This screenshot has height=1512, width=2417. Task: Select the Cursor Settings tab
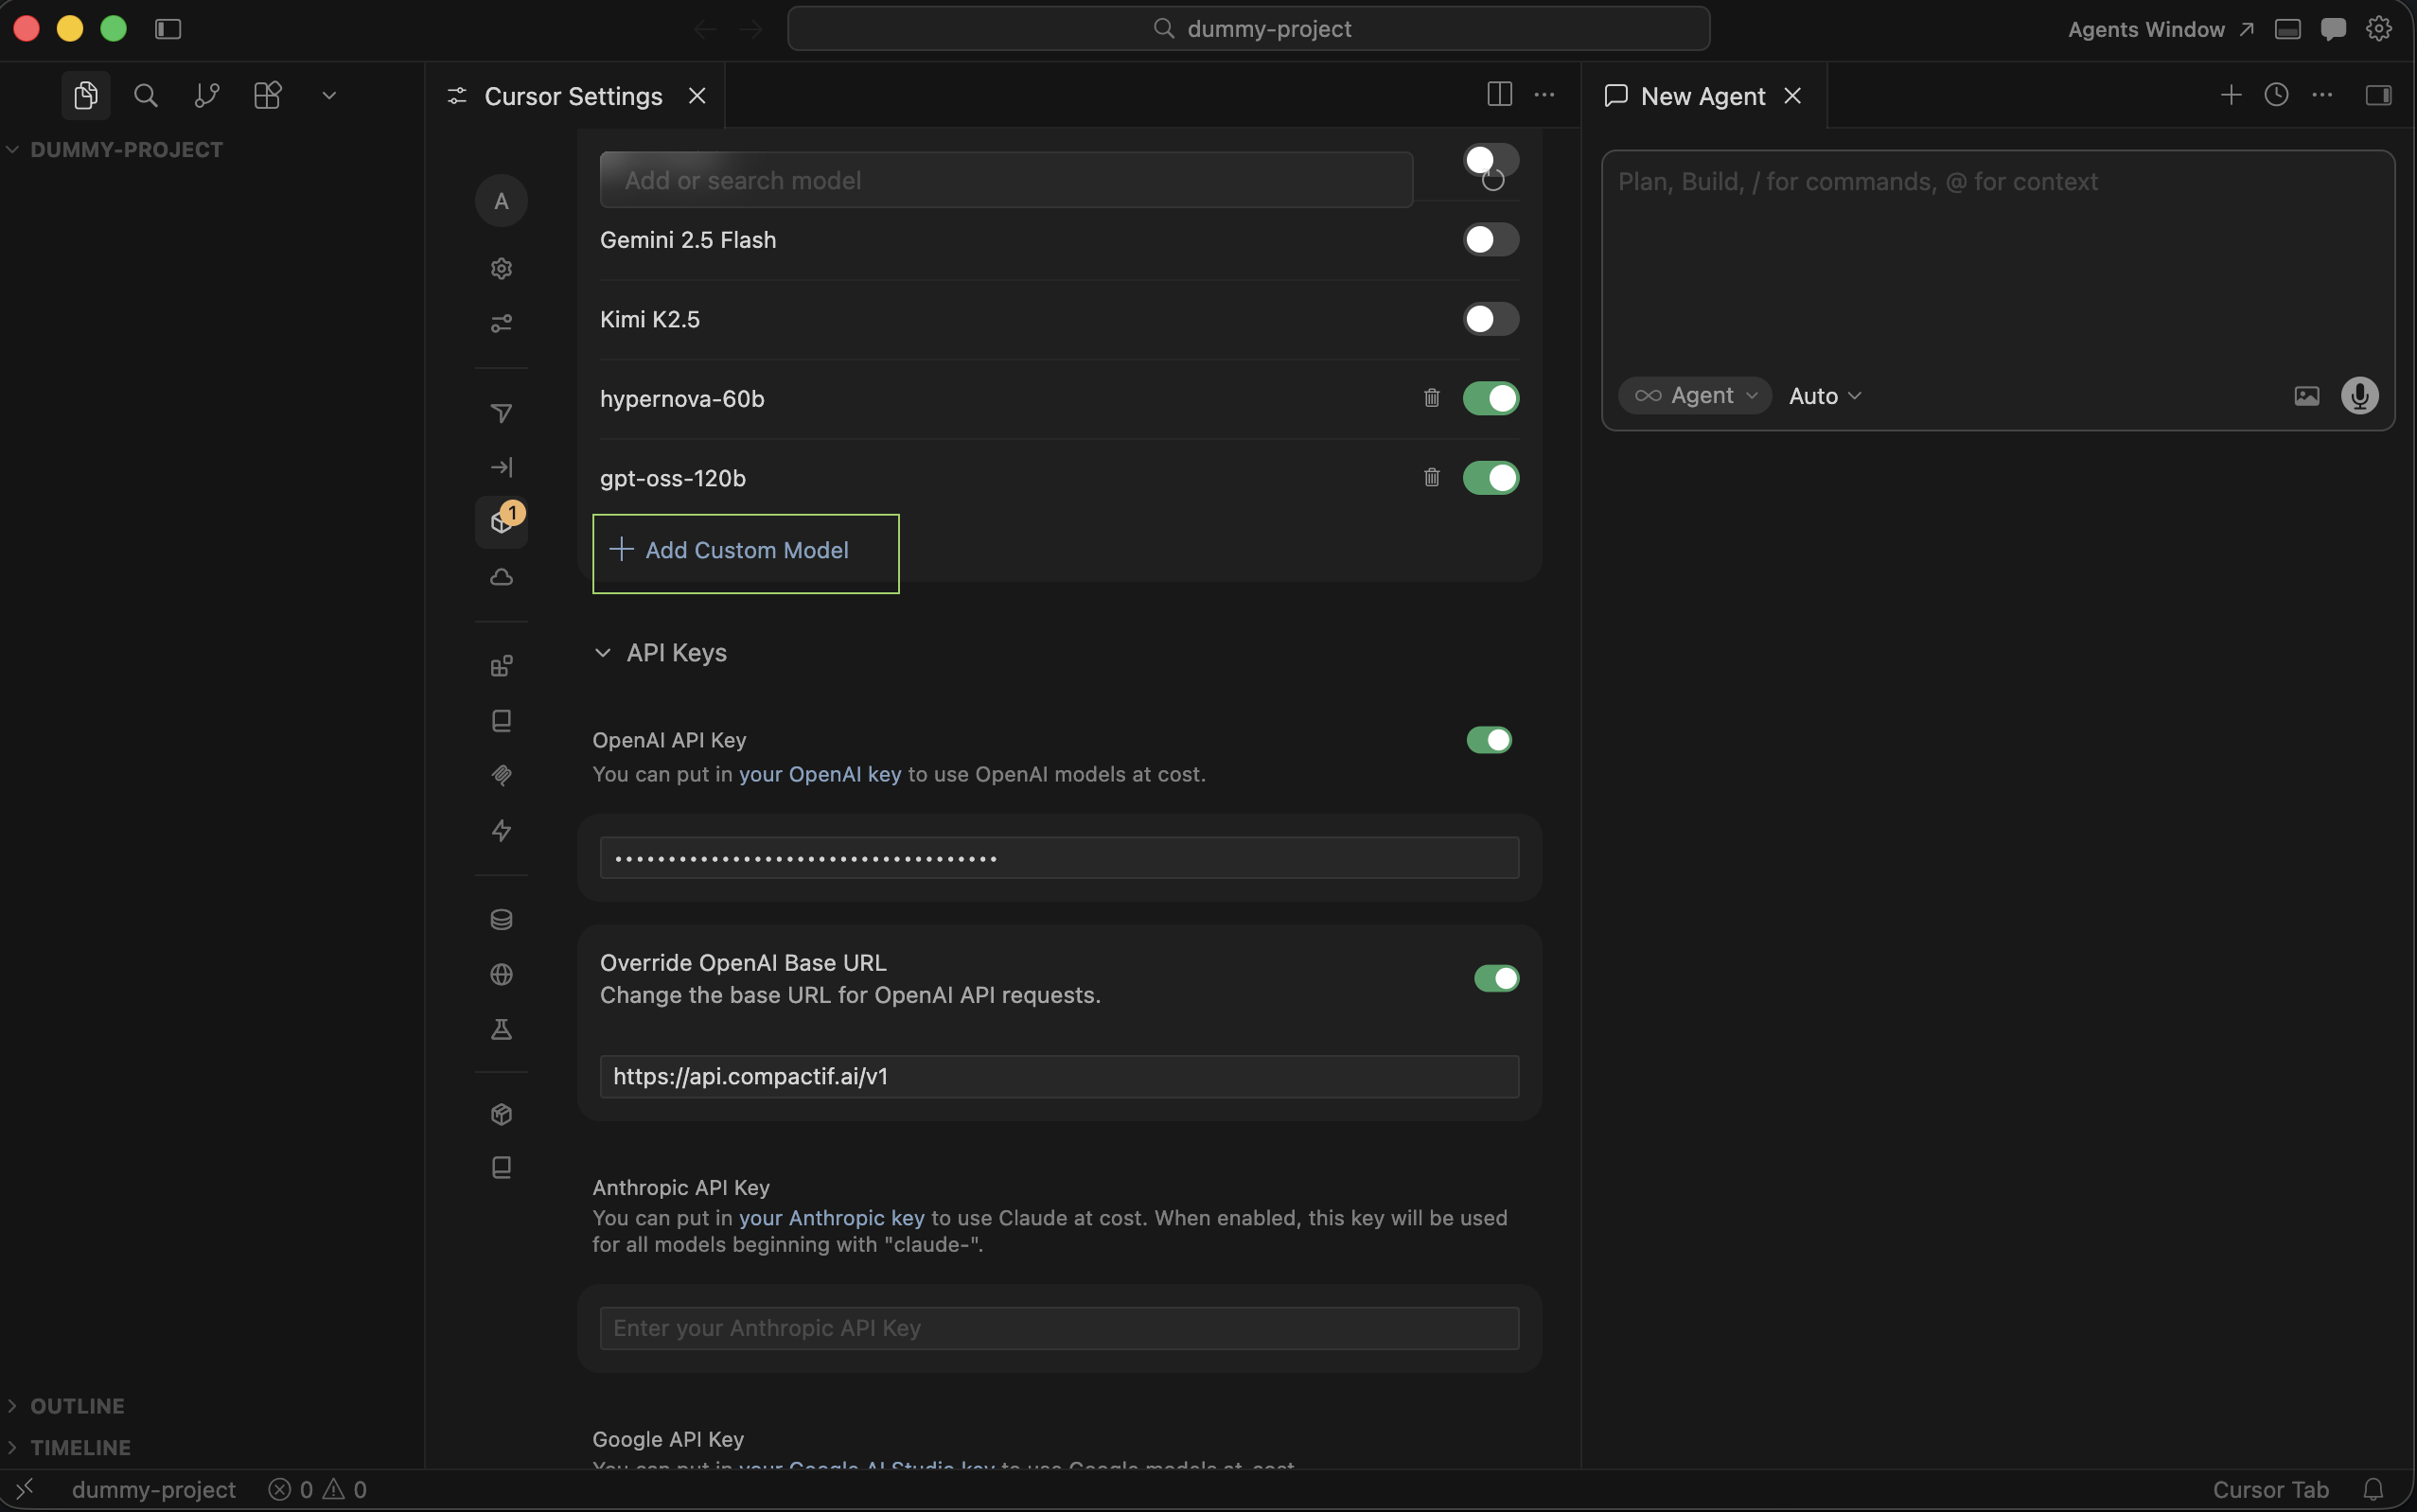(573, 96)
